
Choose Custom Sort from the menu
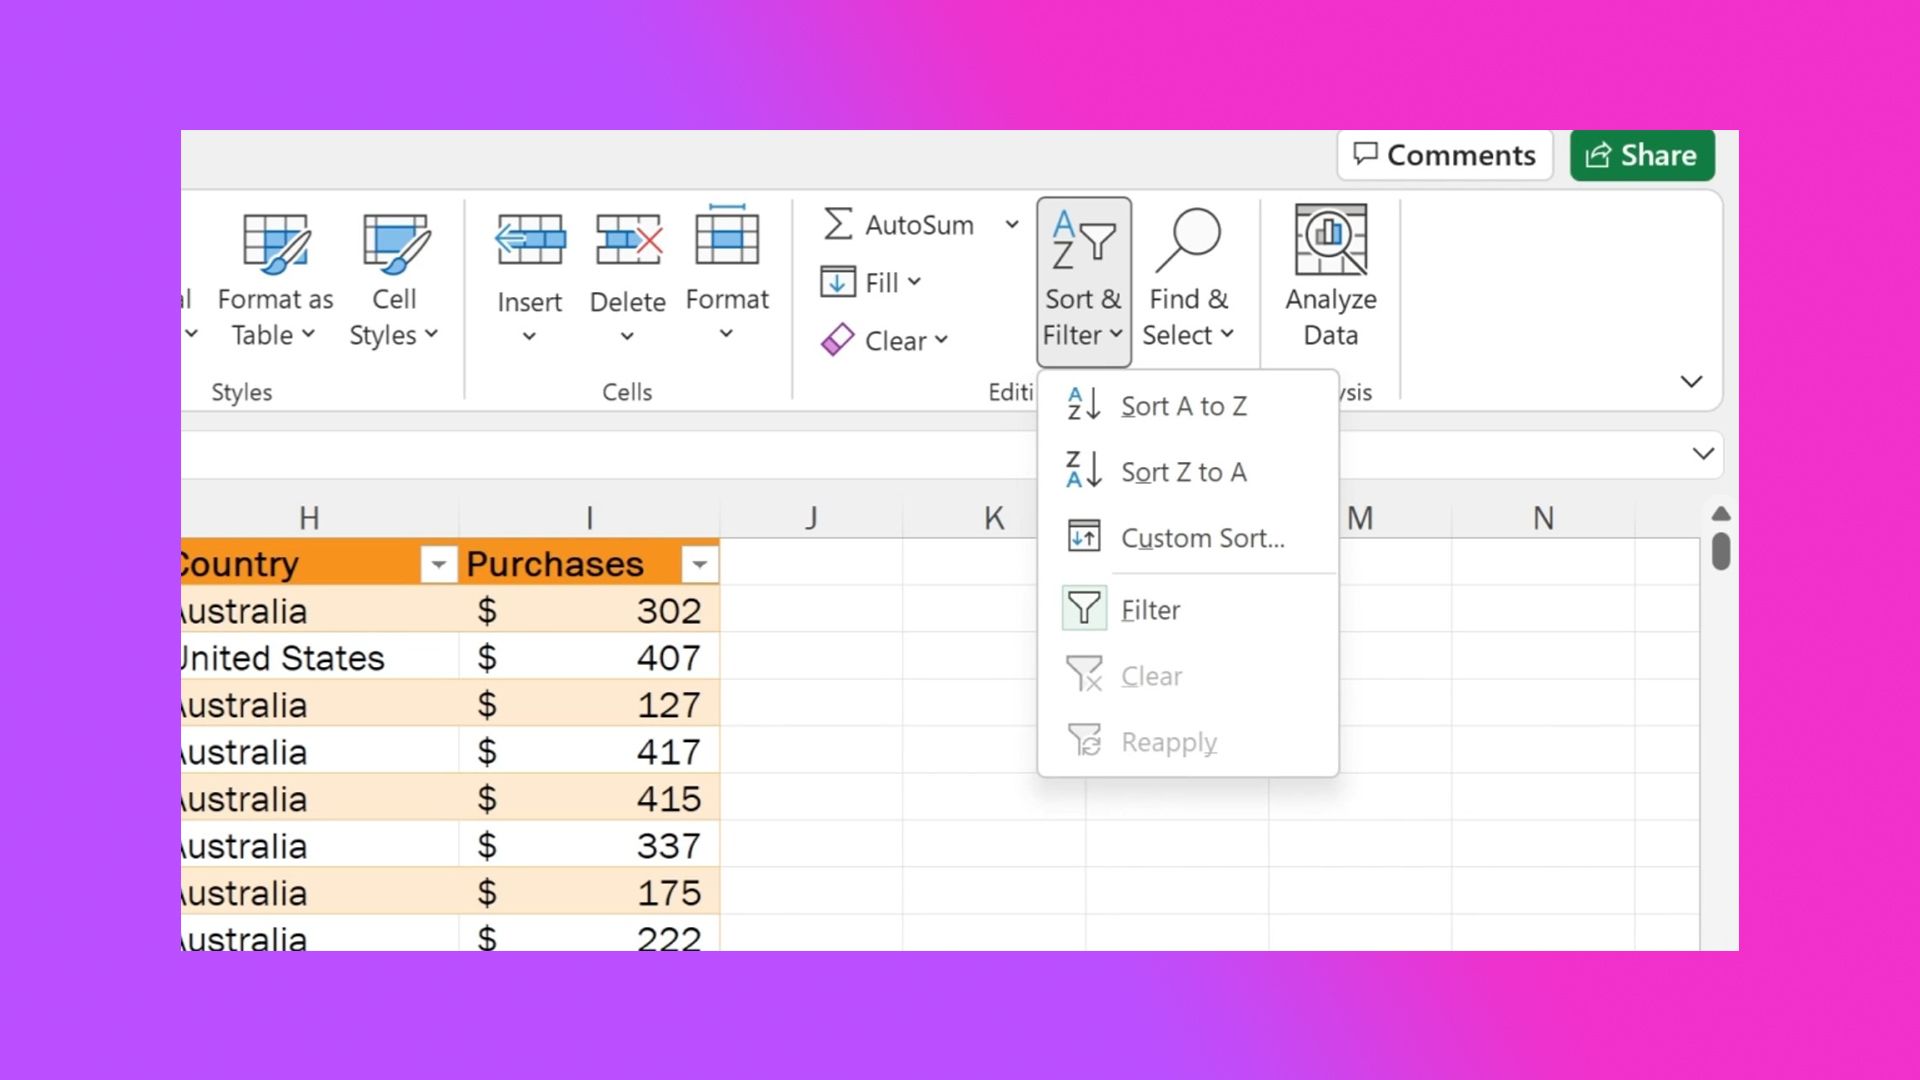point(1202,538)
